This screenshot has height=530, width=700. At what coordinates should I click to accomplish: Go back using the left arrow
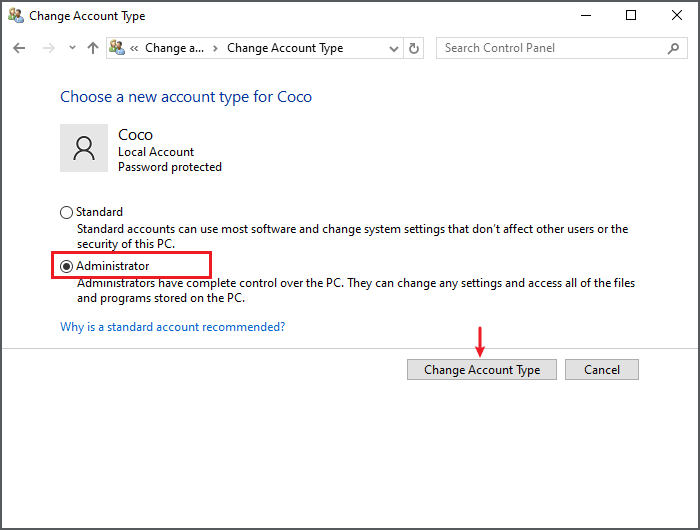(19, 48)
